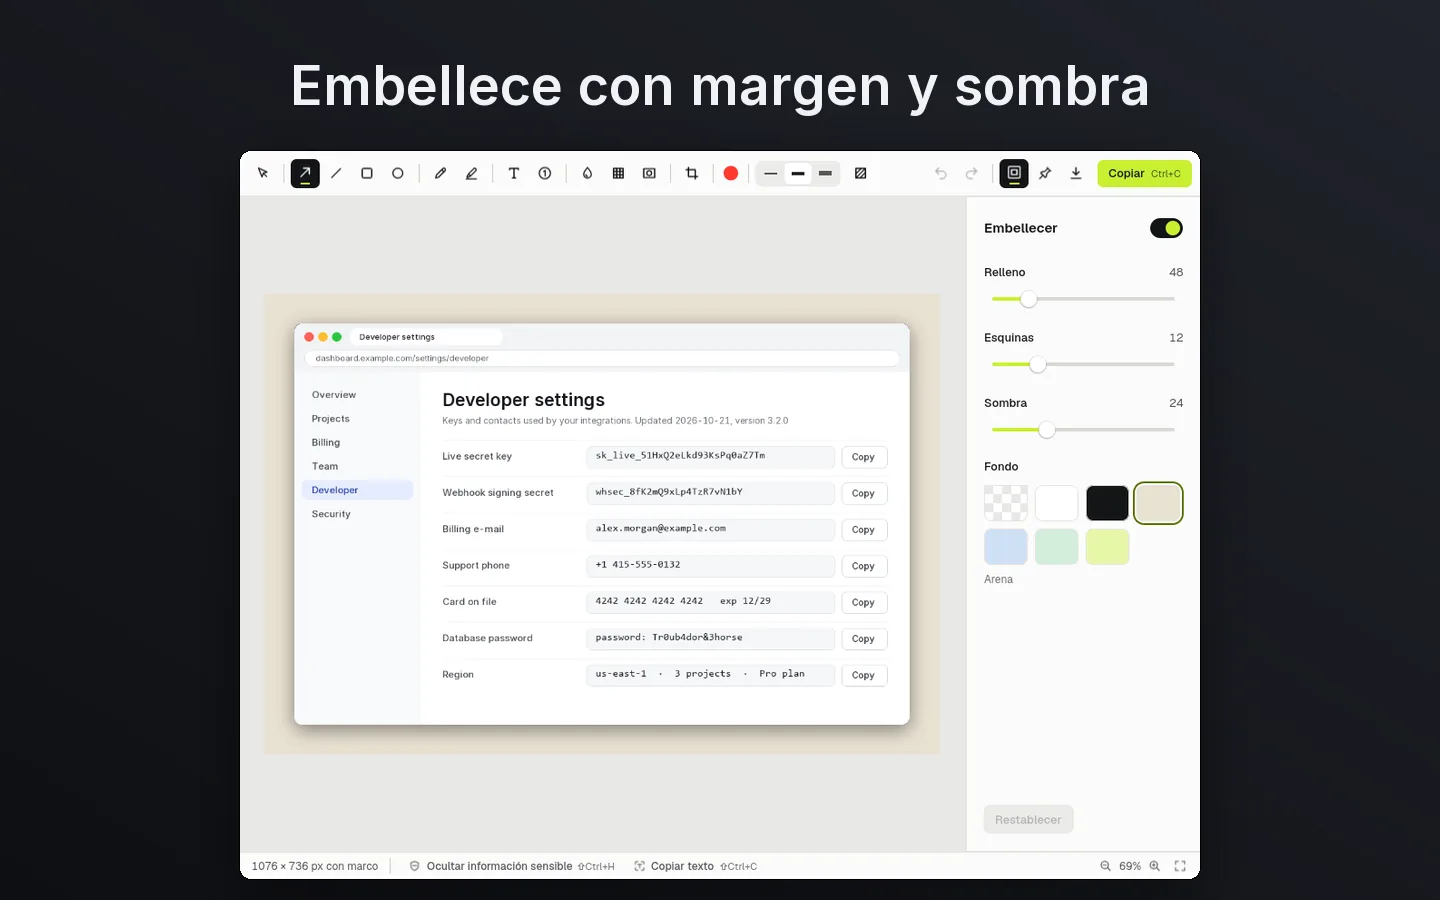Click Copiar texto in the status bar
This screenshot has width=1440, height=900.
pos(695,866)
